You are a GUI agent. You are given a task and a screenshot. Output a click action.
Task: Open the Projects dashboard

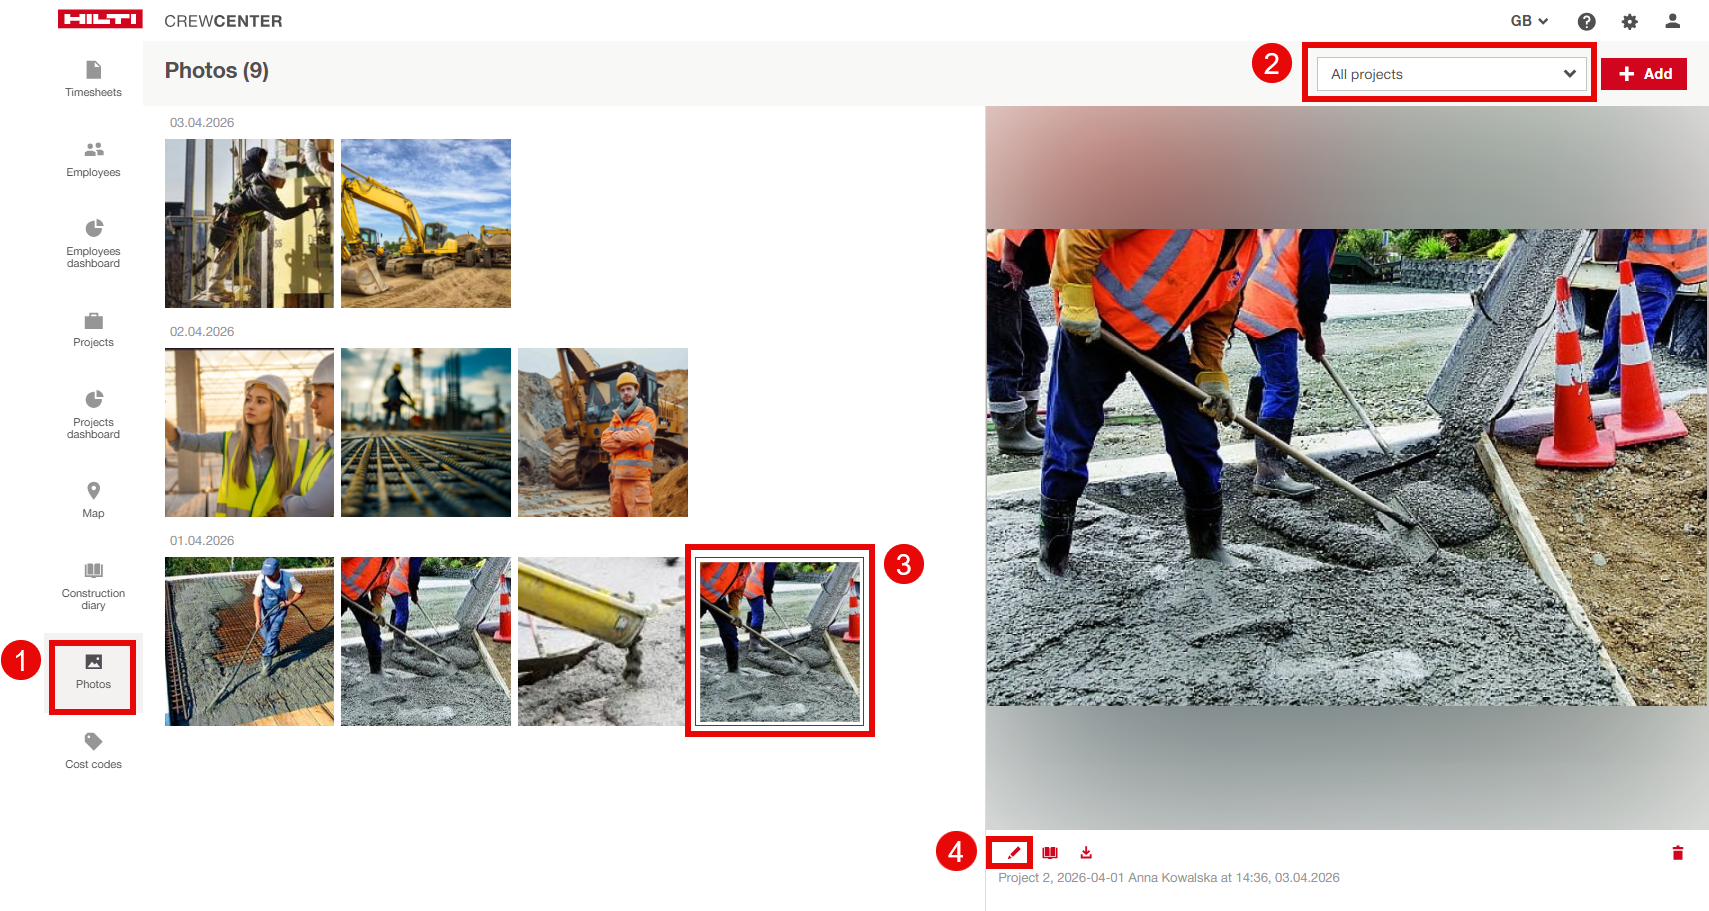[x=93, y=415]
